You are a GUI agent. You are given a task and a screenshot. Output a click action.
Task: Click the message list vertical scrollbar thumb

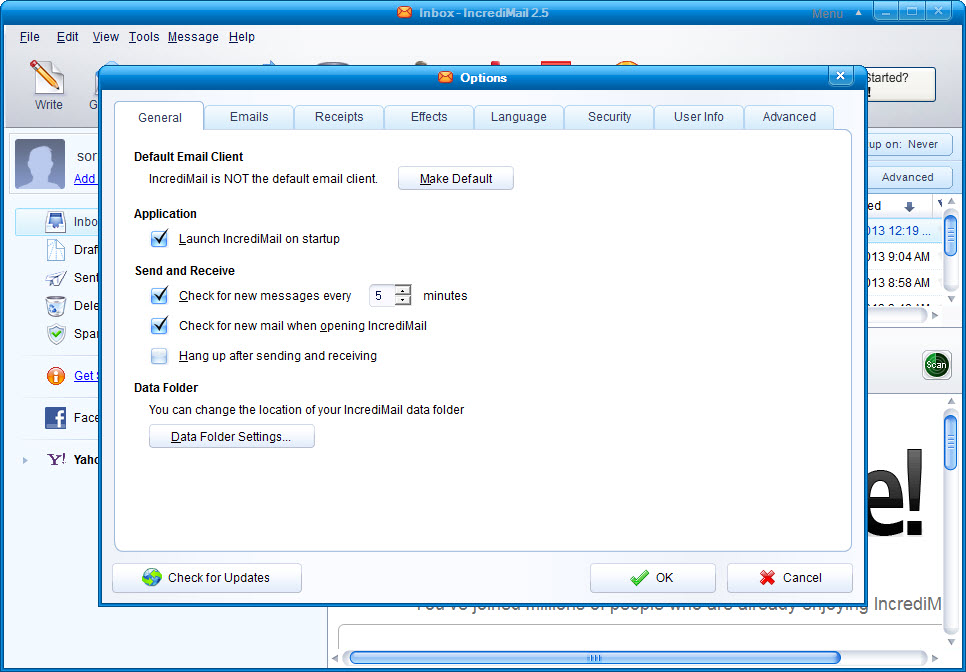coord(951,235)
